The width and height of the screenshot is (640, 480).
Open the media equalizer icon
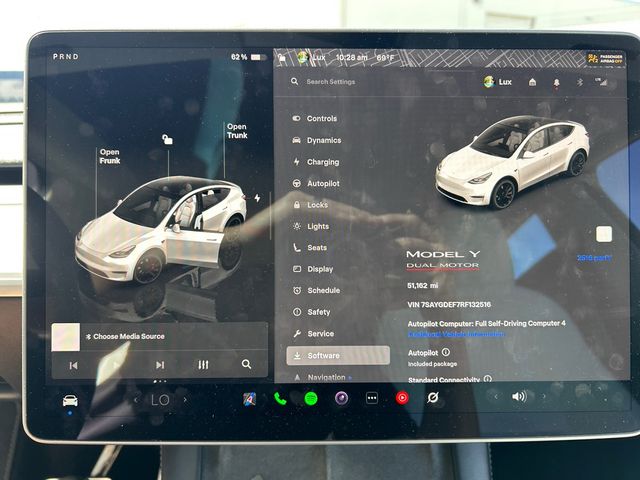point(203,364)
